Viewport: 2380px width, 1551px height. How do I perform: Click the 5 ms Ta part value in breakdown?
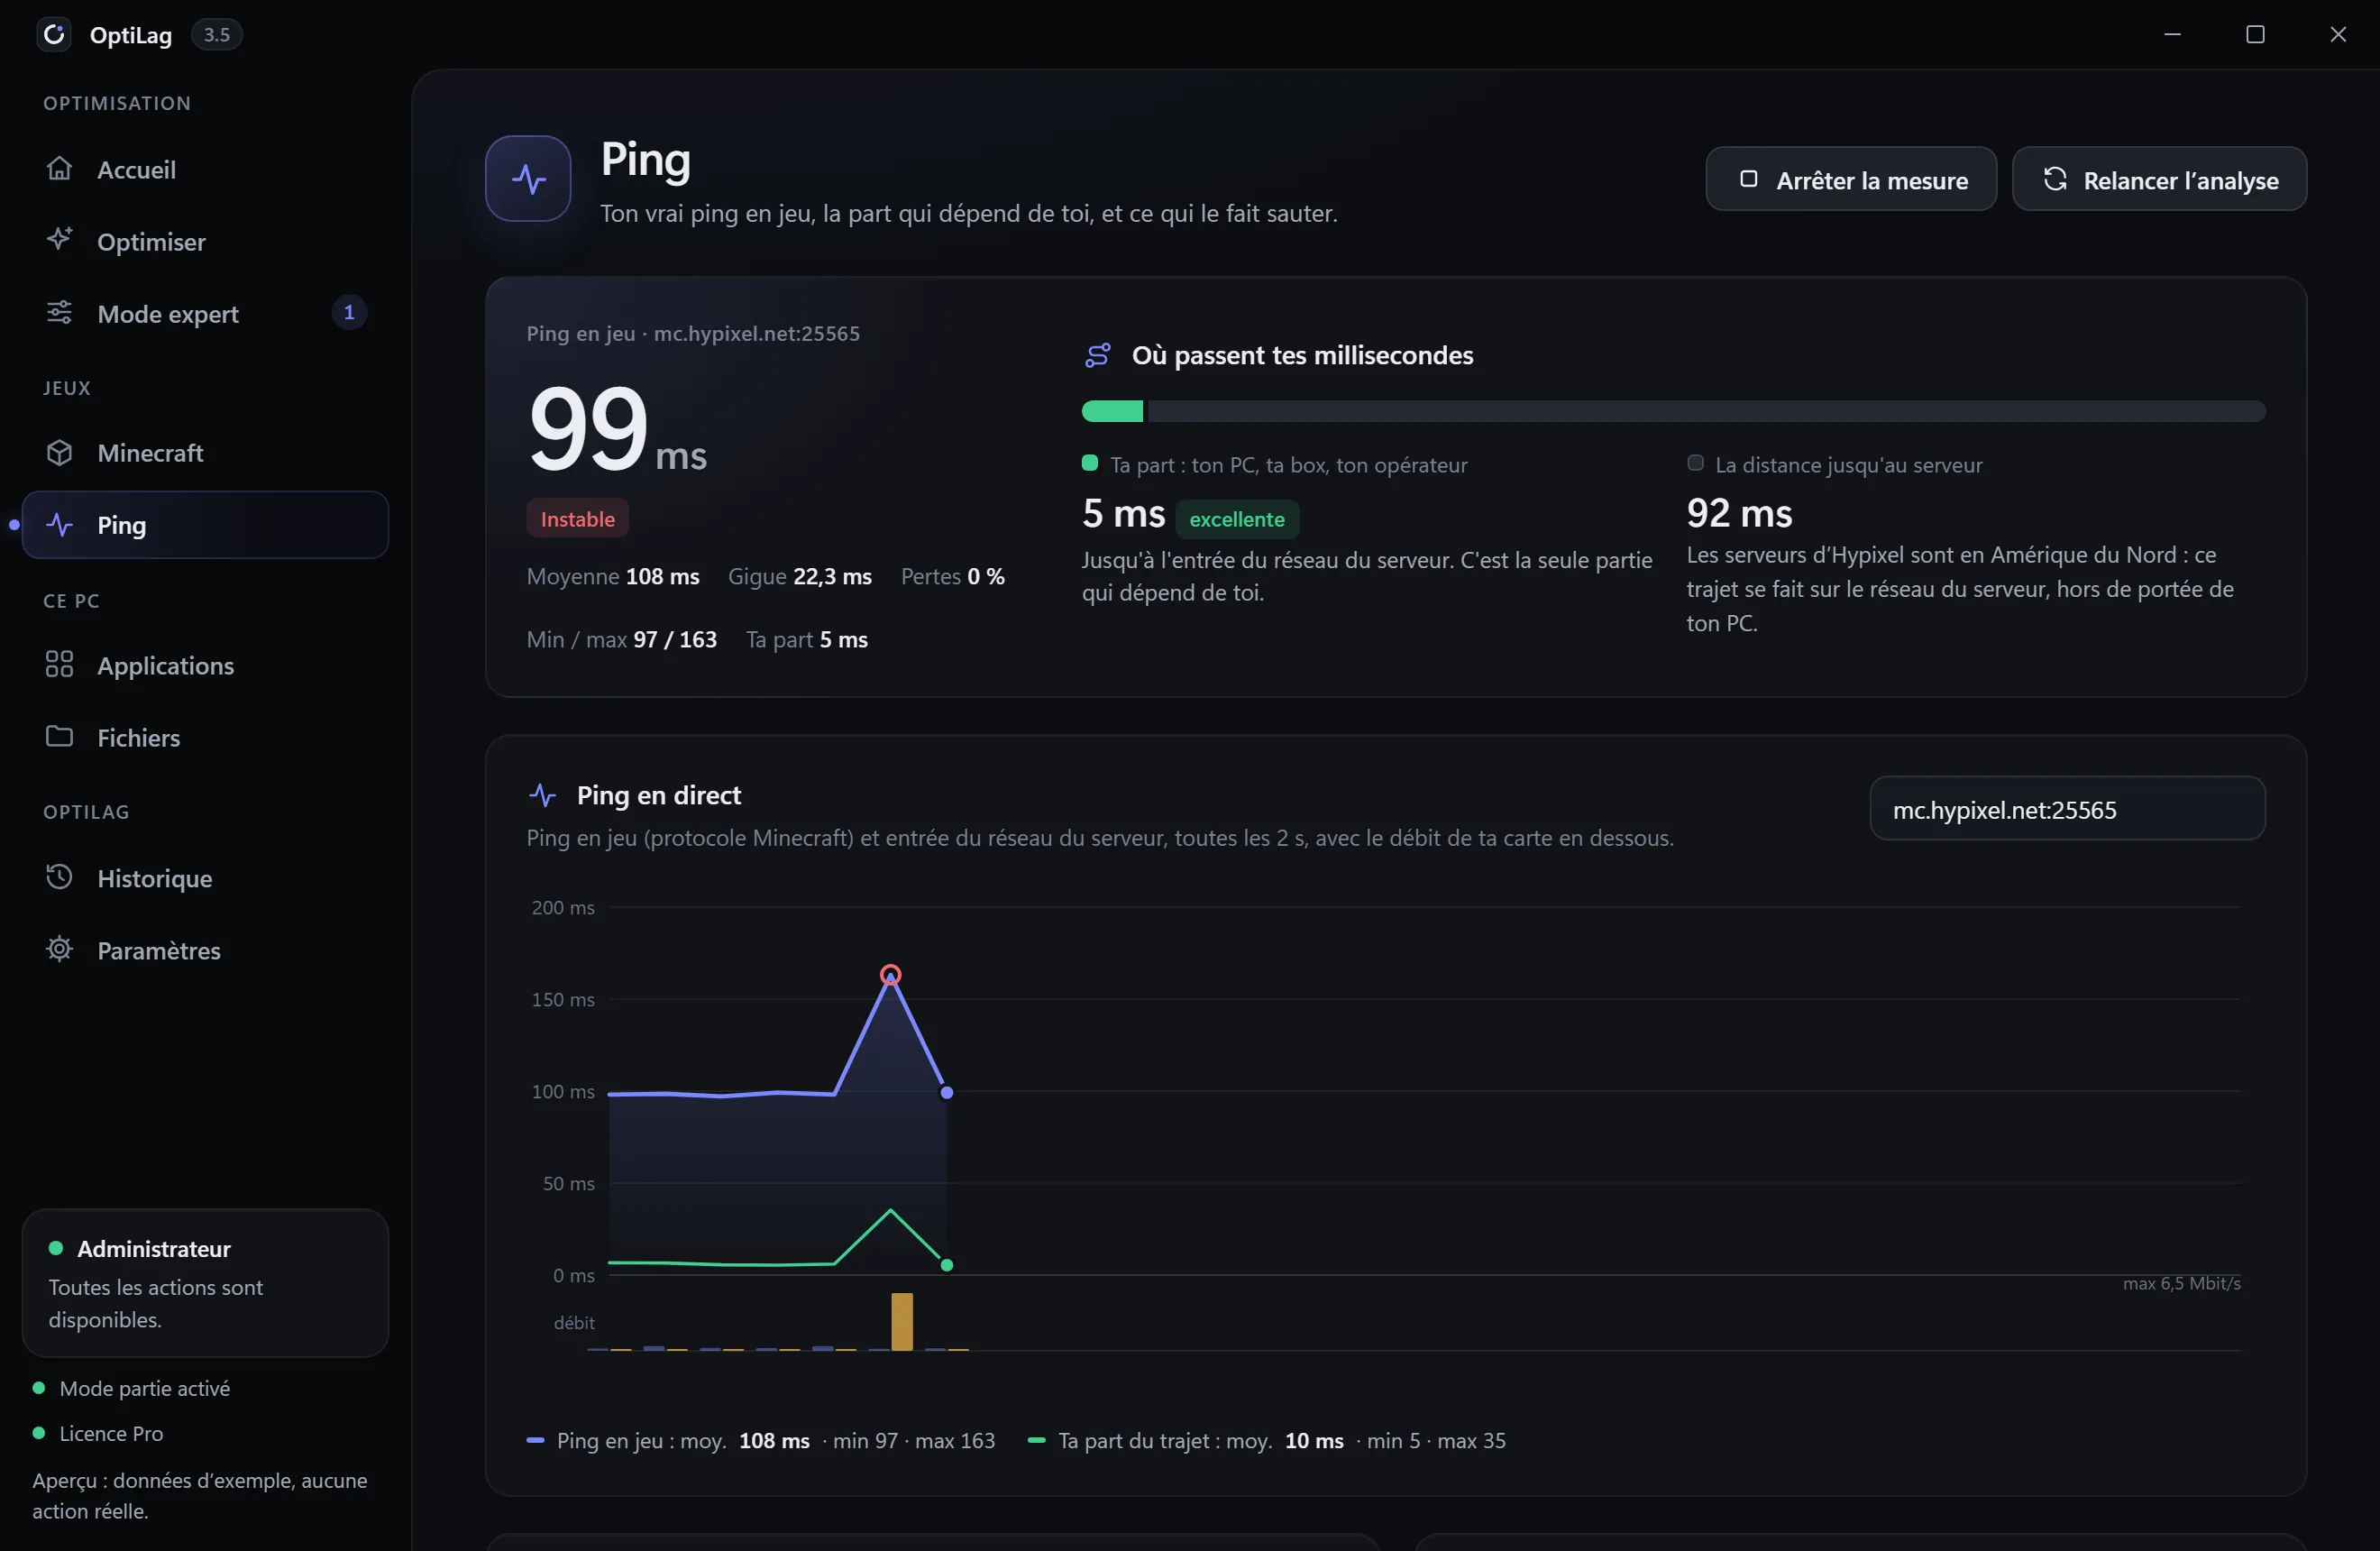1123,513
